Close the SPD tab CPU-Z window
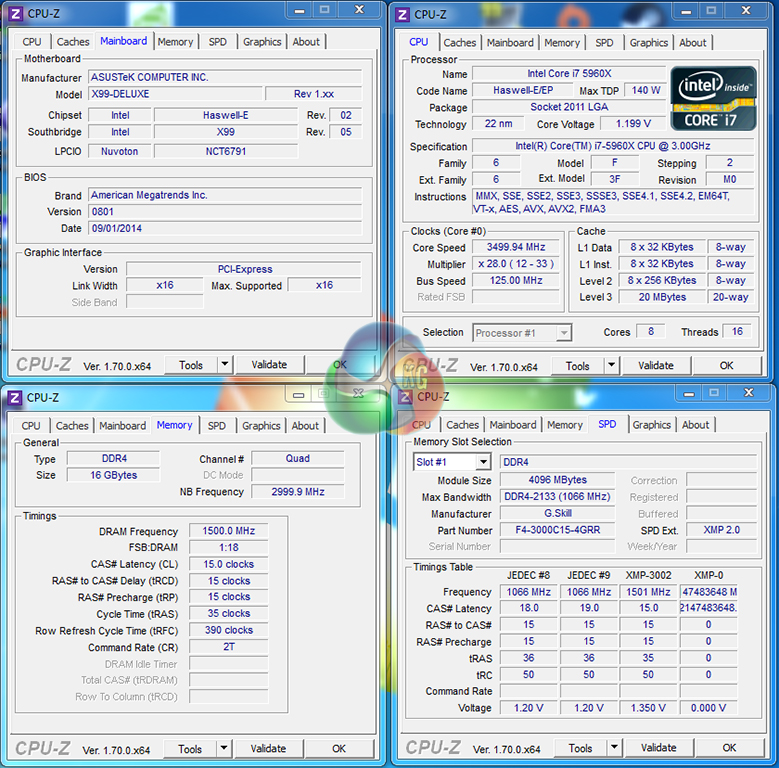 coord(749,393)
